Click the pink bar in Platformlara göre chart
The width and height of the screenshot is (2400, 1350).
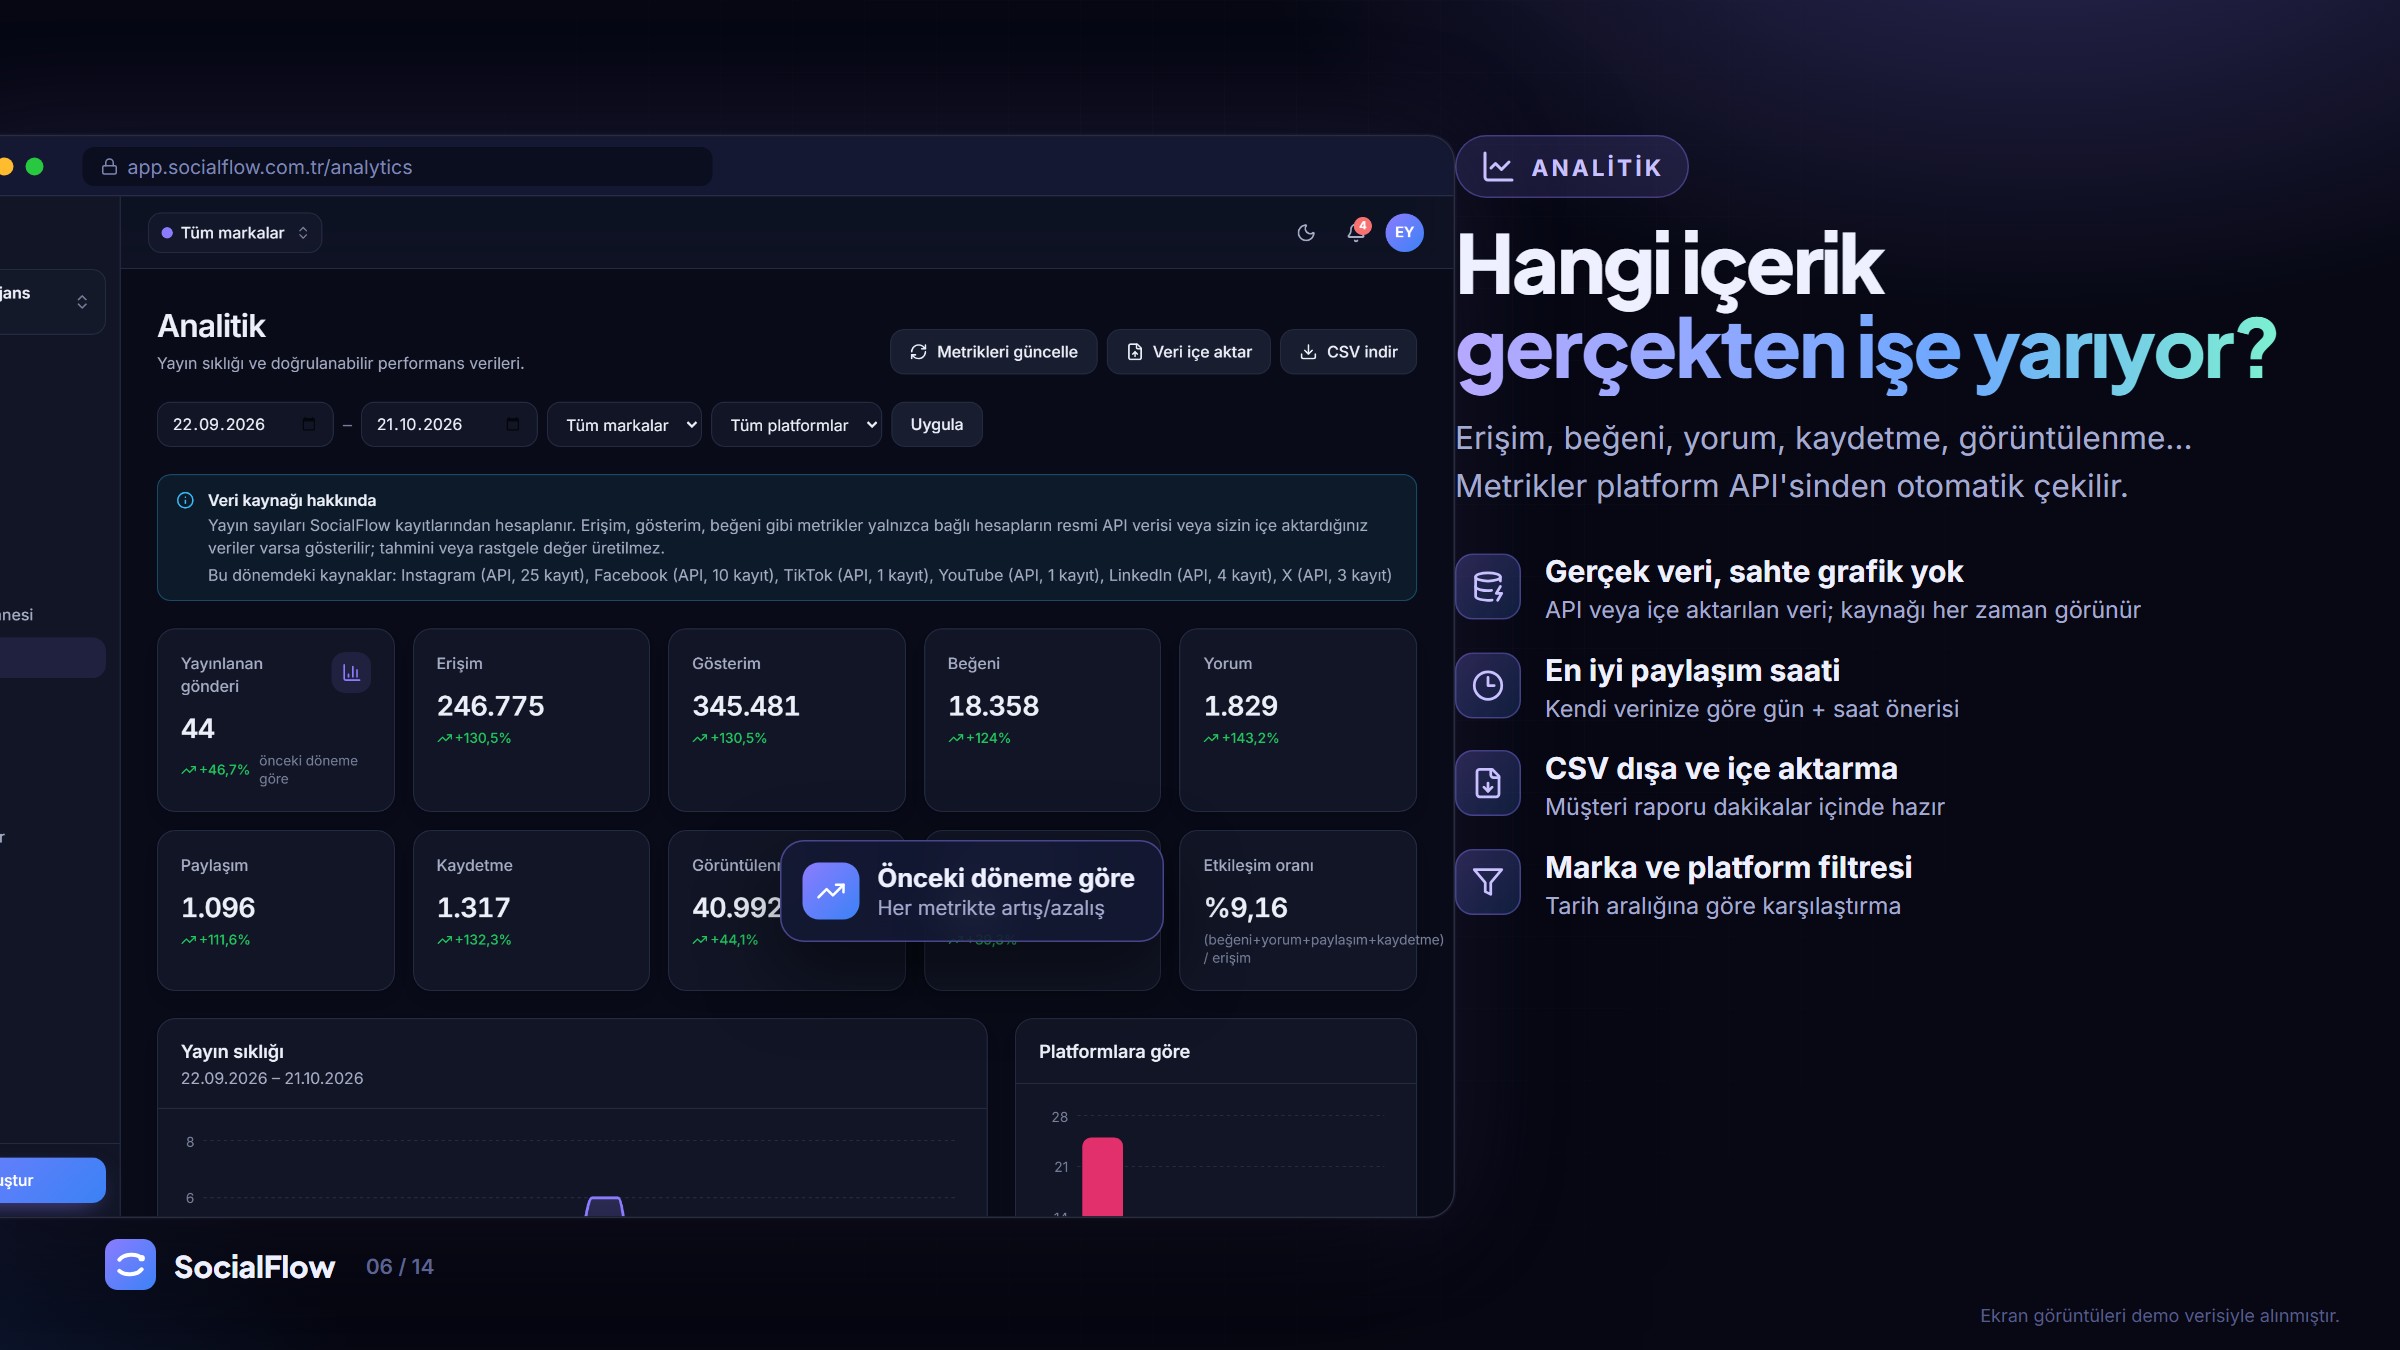pos(1102,1177)
